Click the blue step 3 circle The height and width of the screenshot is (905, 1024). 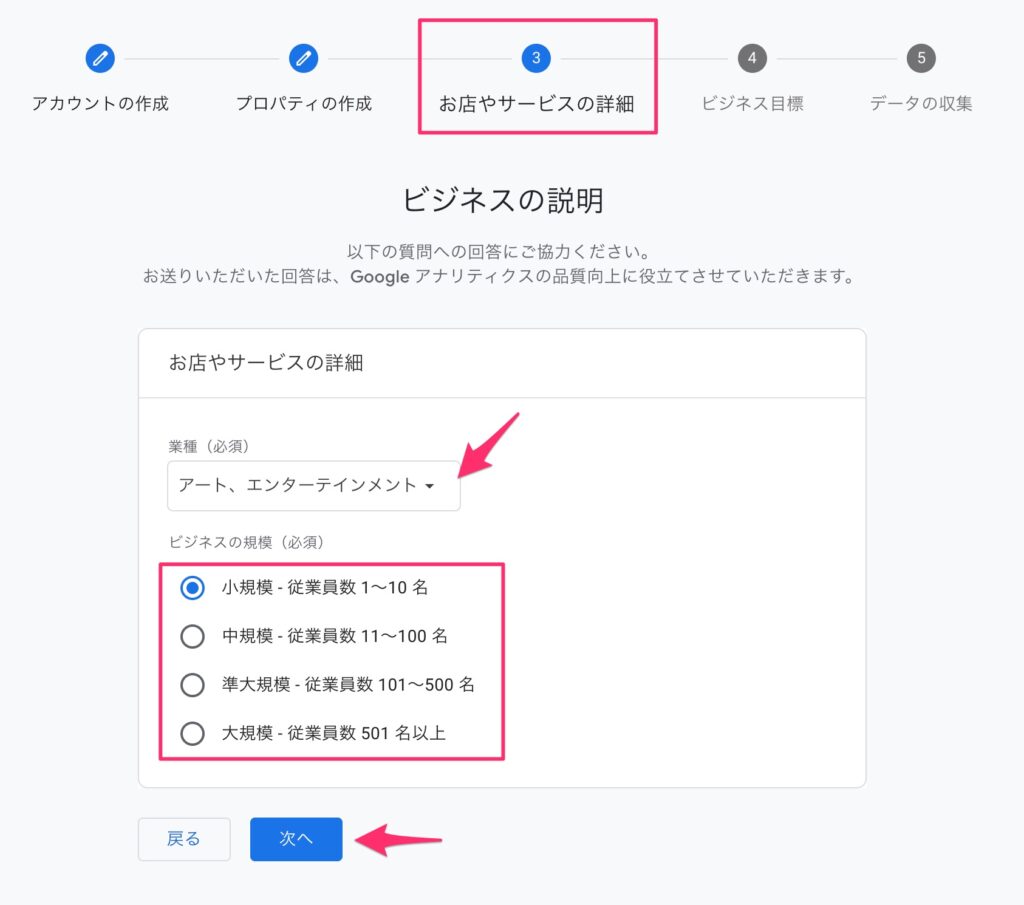point(536,58)
